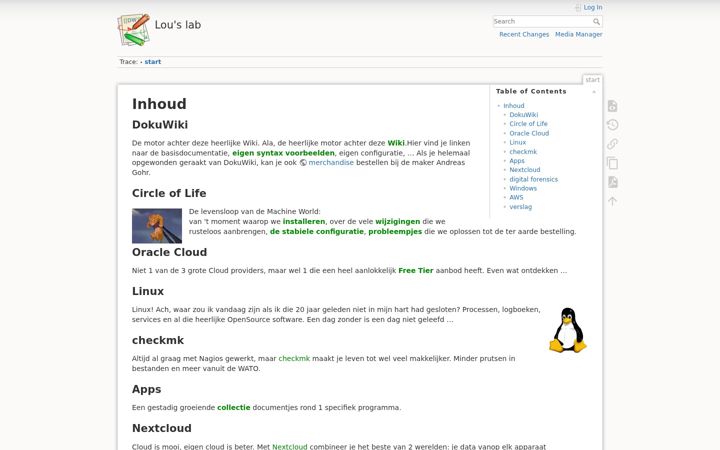
Task: Open the collectie link under Apps
Action: pyautogui.click(x=234, y=407)
